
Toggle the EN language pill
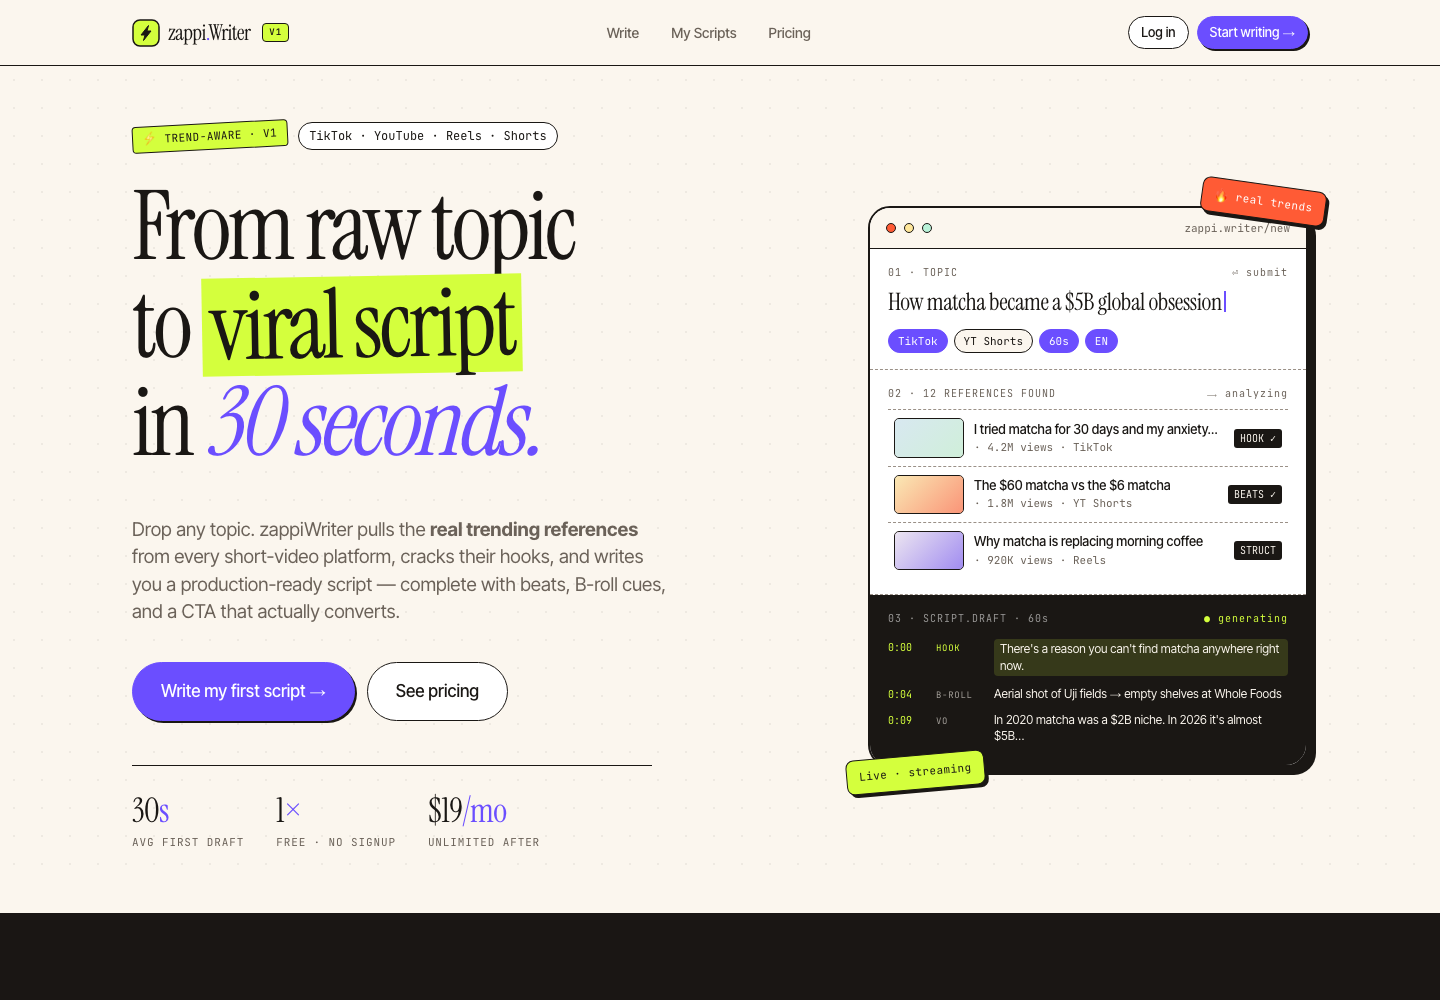click(x=1101, y=341)
